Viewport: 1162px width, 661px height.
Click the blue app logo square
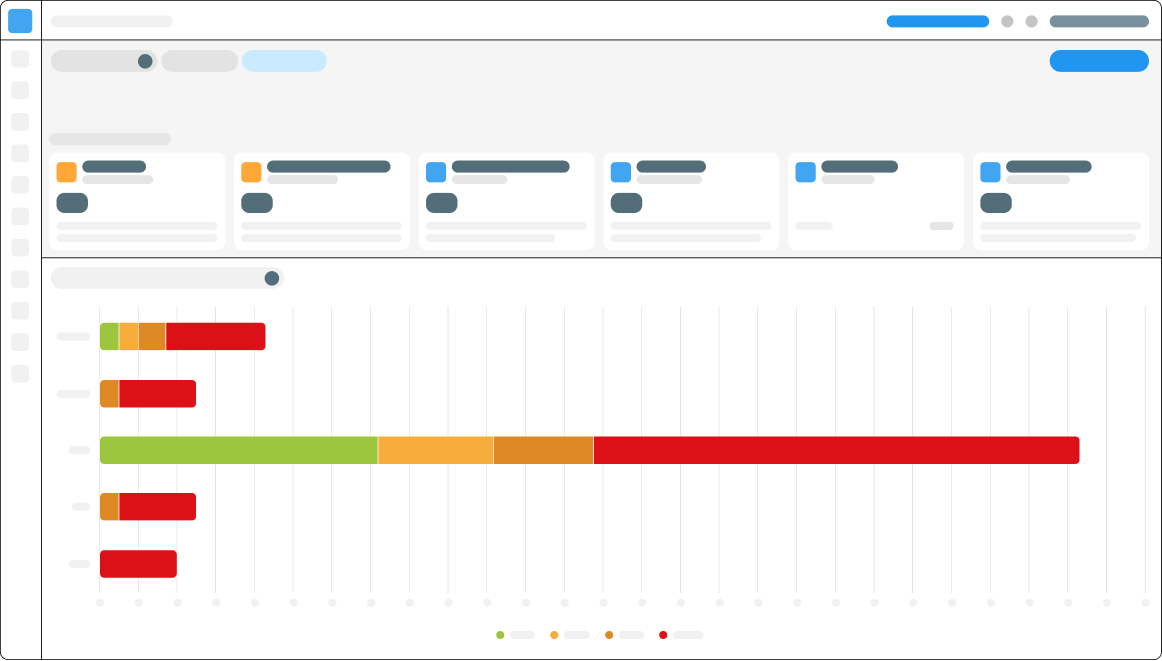[x=20, y=21]
